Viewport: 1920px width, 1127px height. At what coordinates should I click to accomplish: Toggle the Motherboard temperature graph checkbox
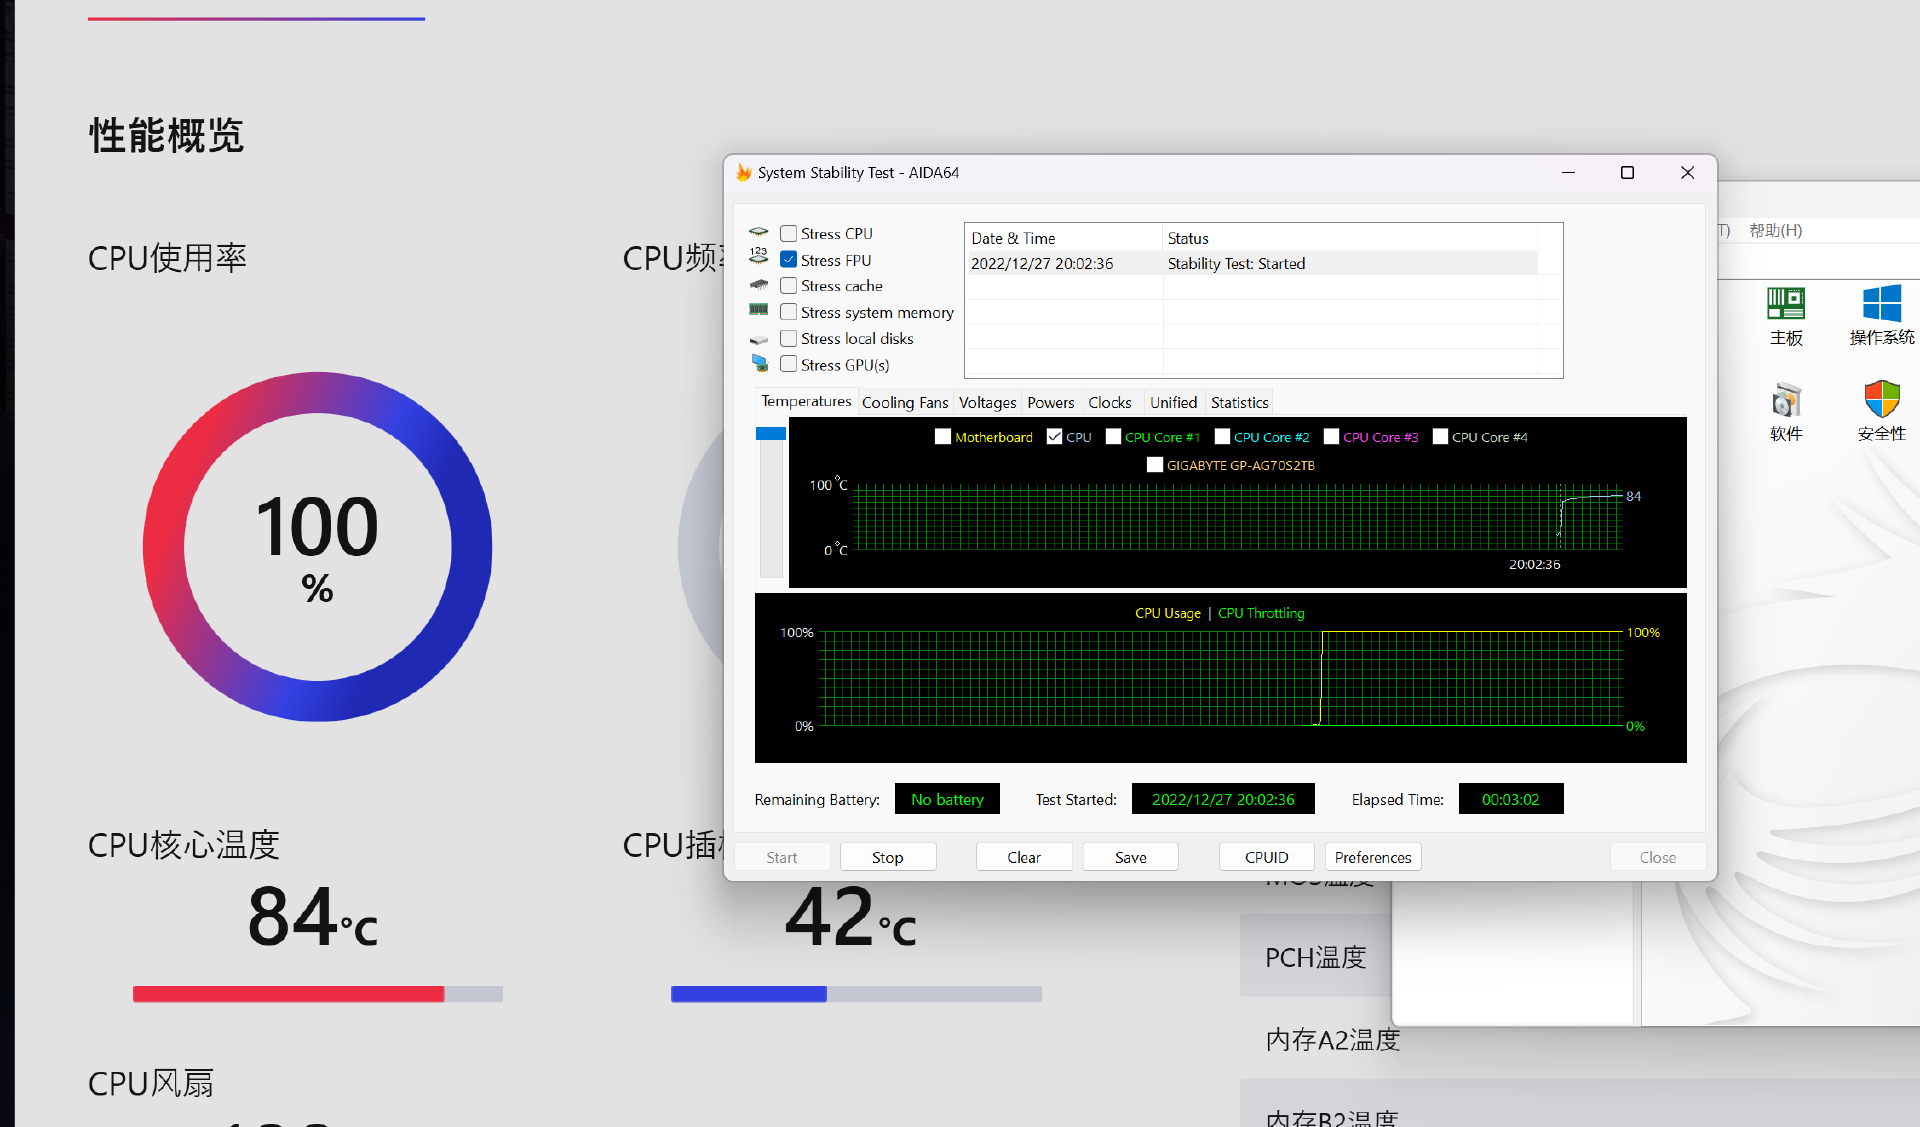[943, 437]
